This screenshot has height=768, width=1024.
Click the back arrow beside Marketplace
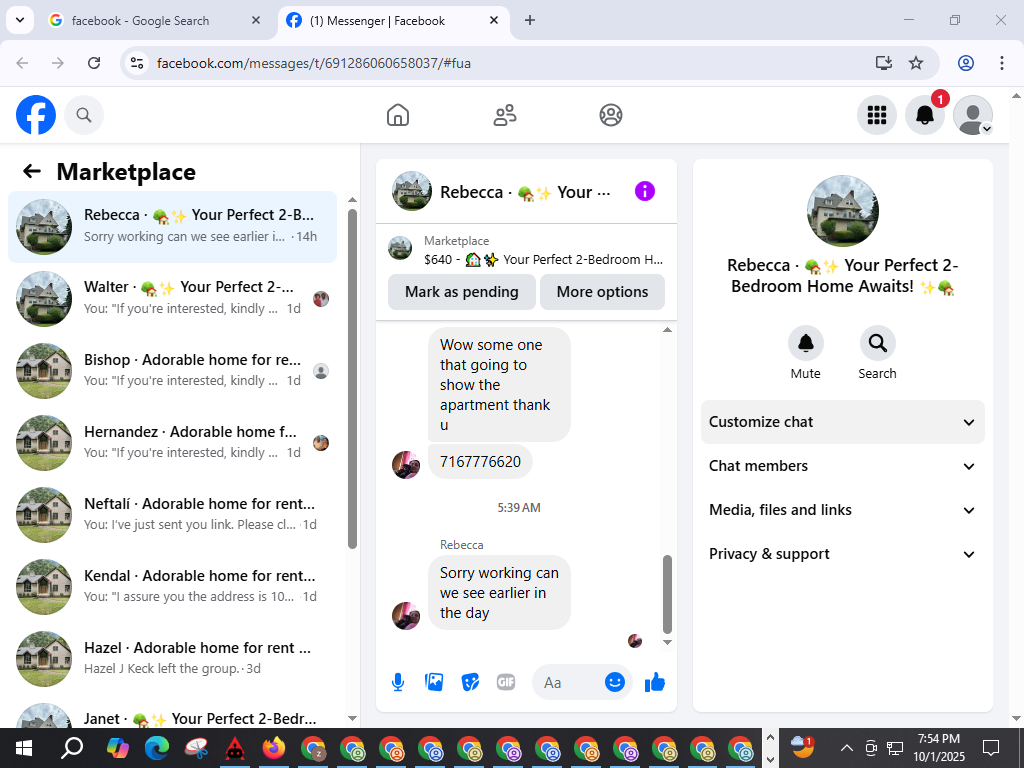click(x=31, y=171)
